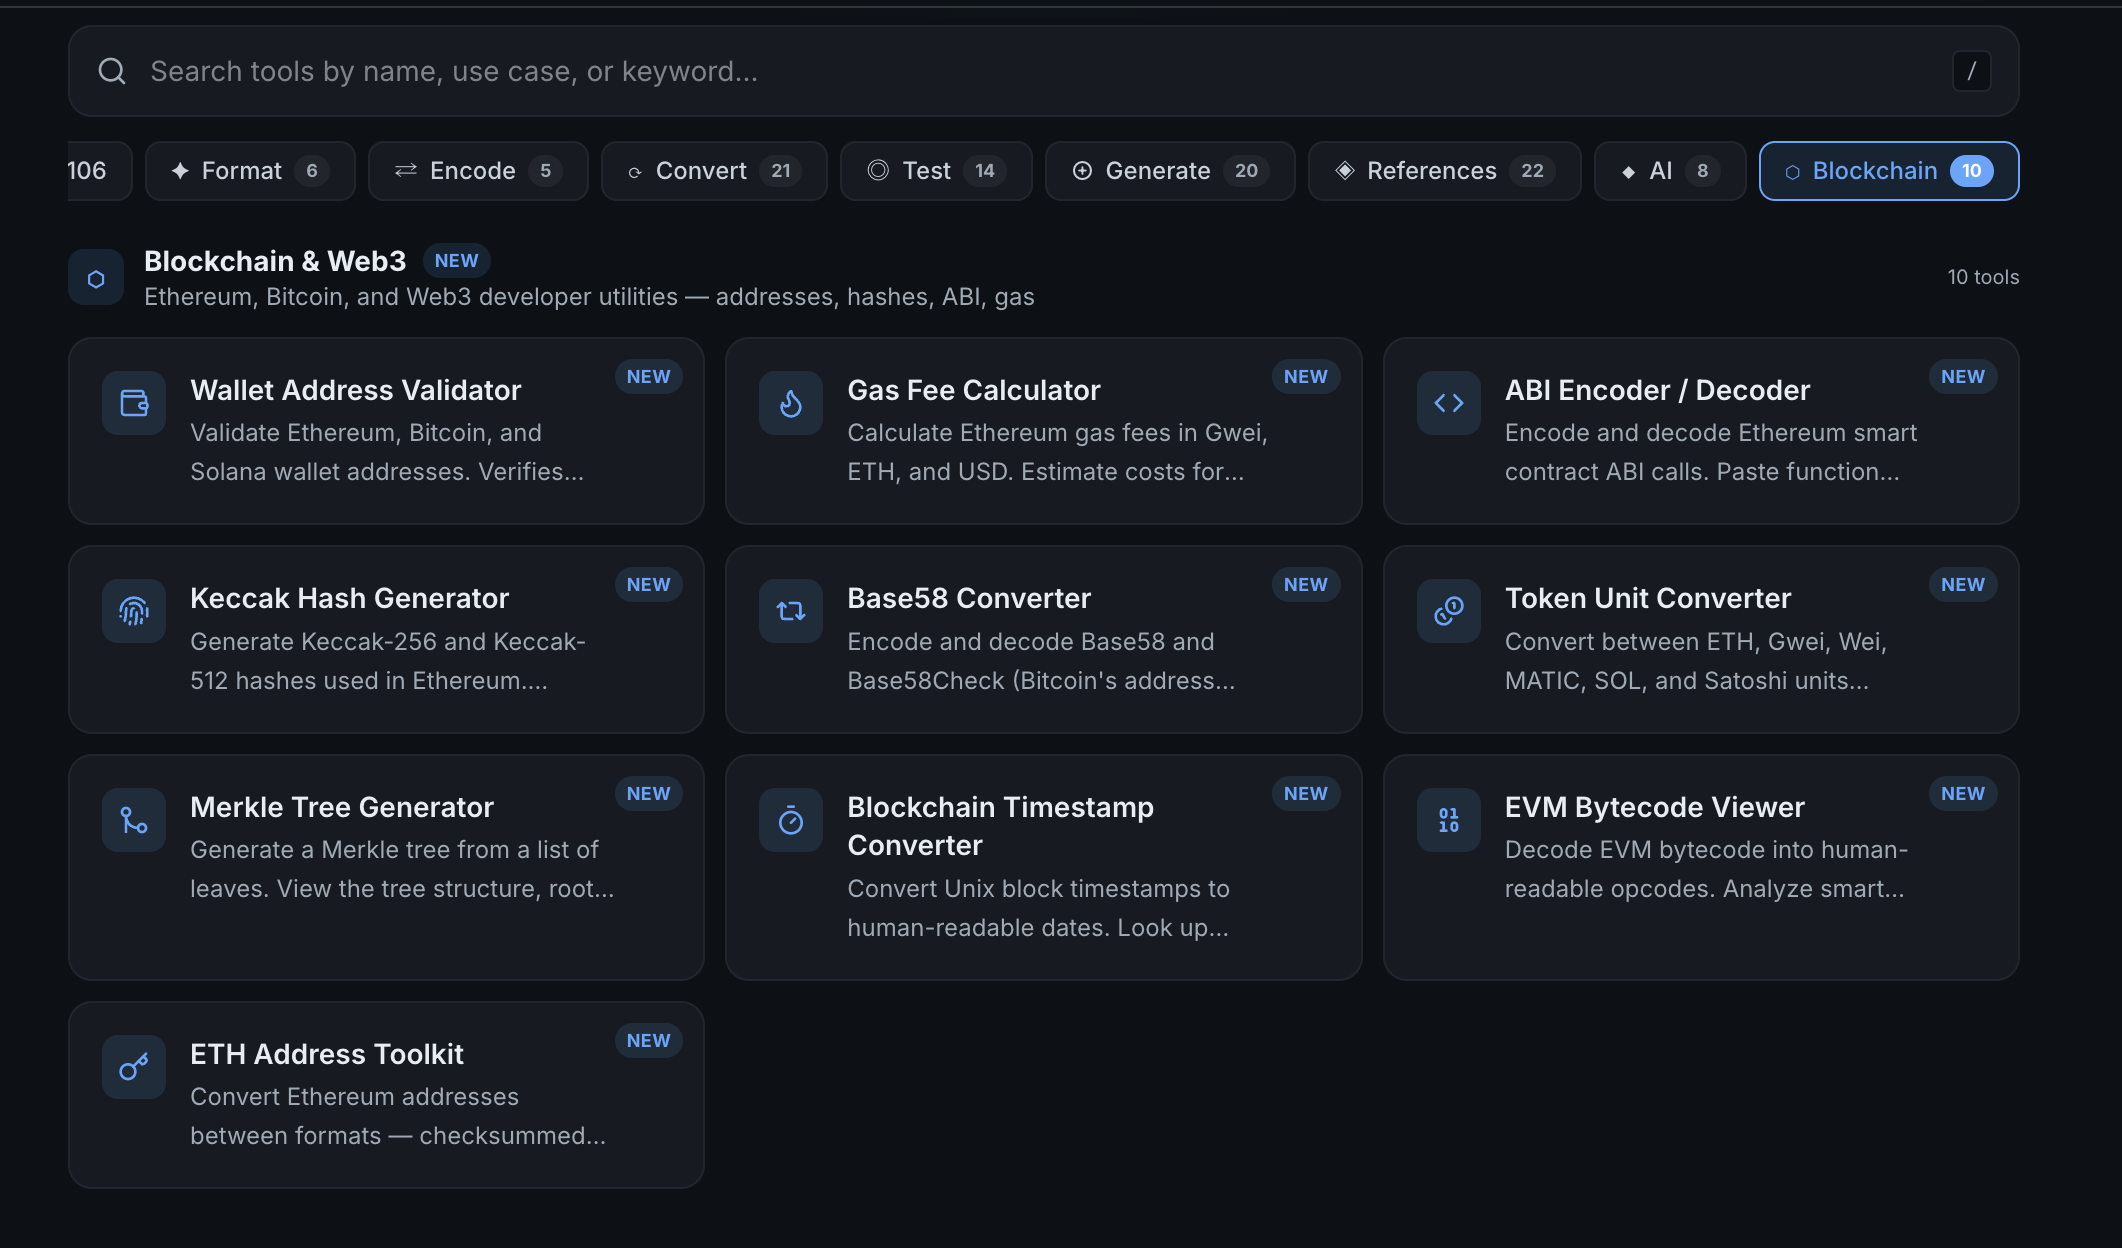Click the magnifying glass search icon
The height and width of the screenshot is (1248, 2122).
point(112,70)
